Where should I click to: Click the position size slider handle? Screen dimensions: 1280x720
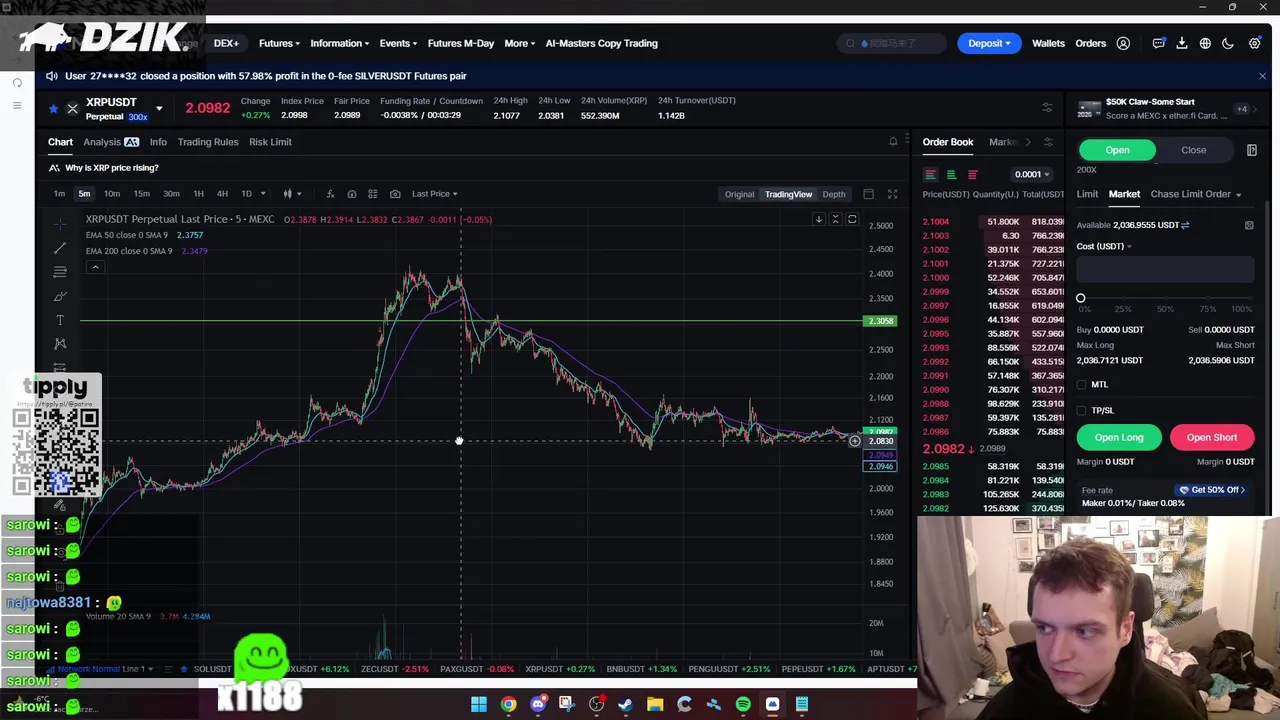point(1080,298)
